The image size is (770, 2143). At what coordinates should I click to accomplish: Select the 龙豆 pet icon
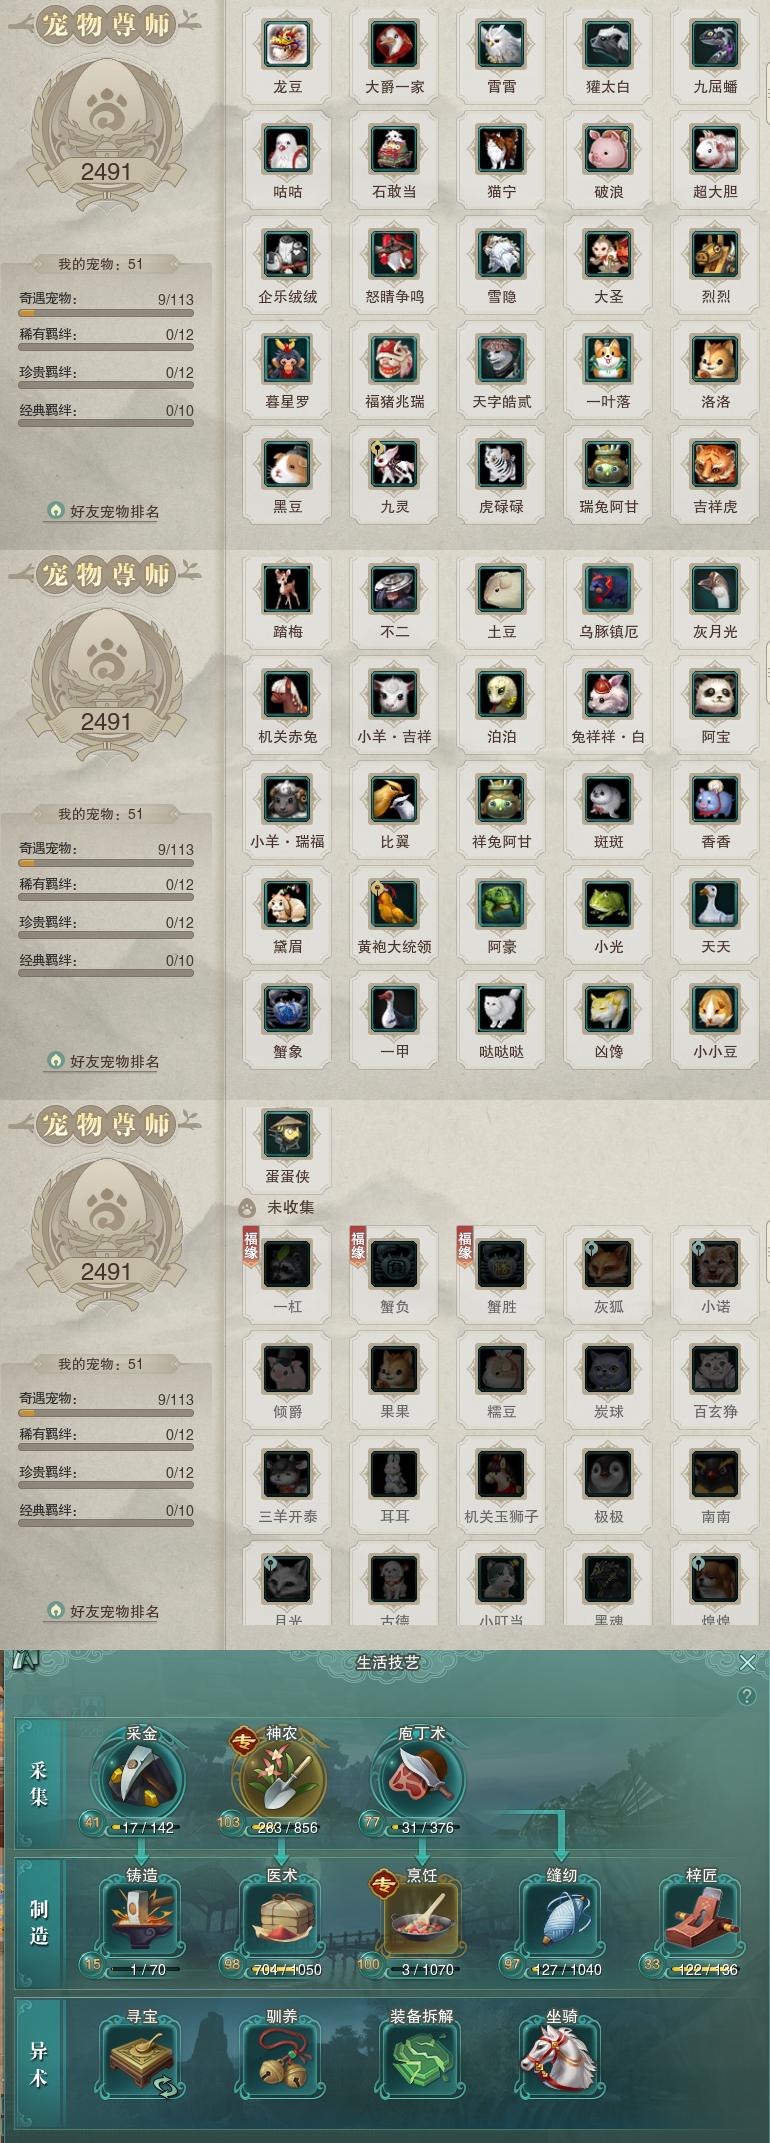(287, 44)
